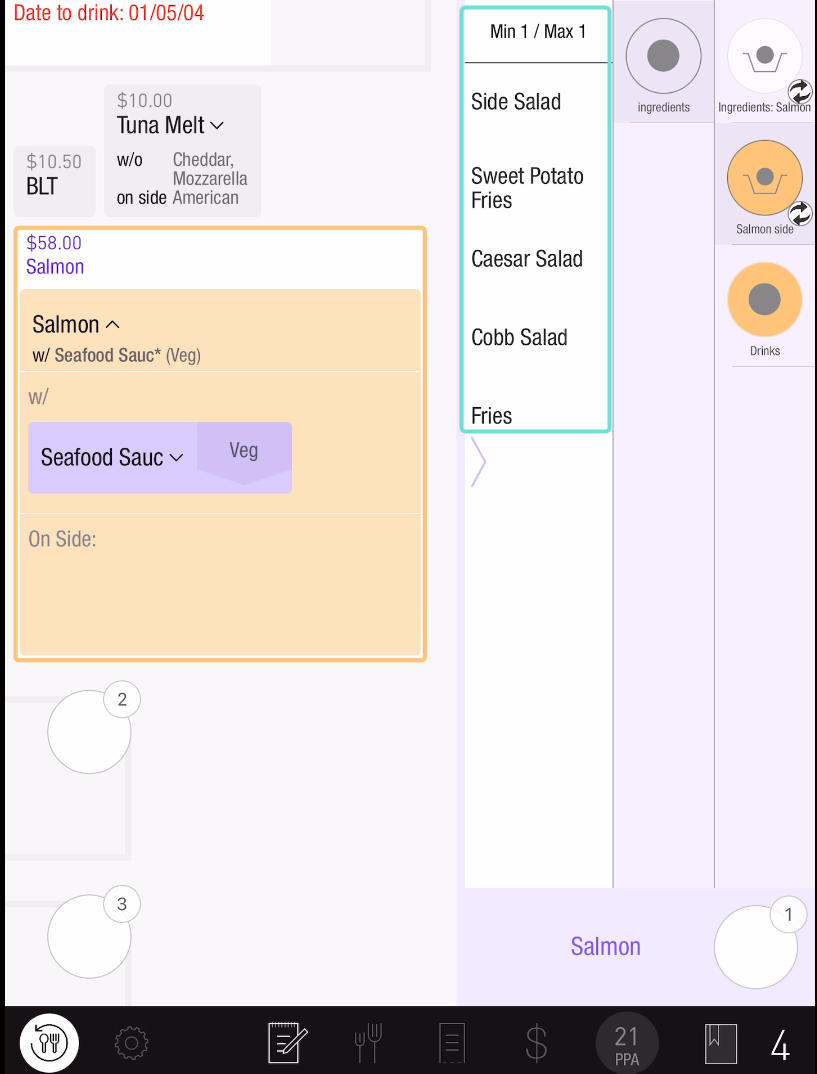Open the order notes pencil icon
The width and height of the screenshot is (817, 1074).
click(x=287, y=1044)
